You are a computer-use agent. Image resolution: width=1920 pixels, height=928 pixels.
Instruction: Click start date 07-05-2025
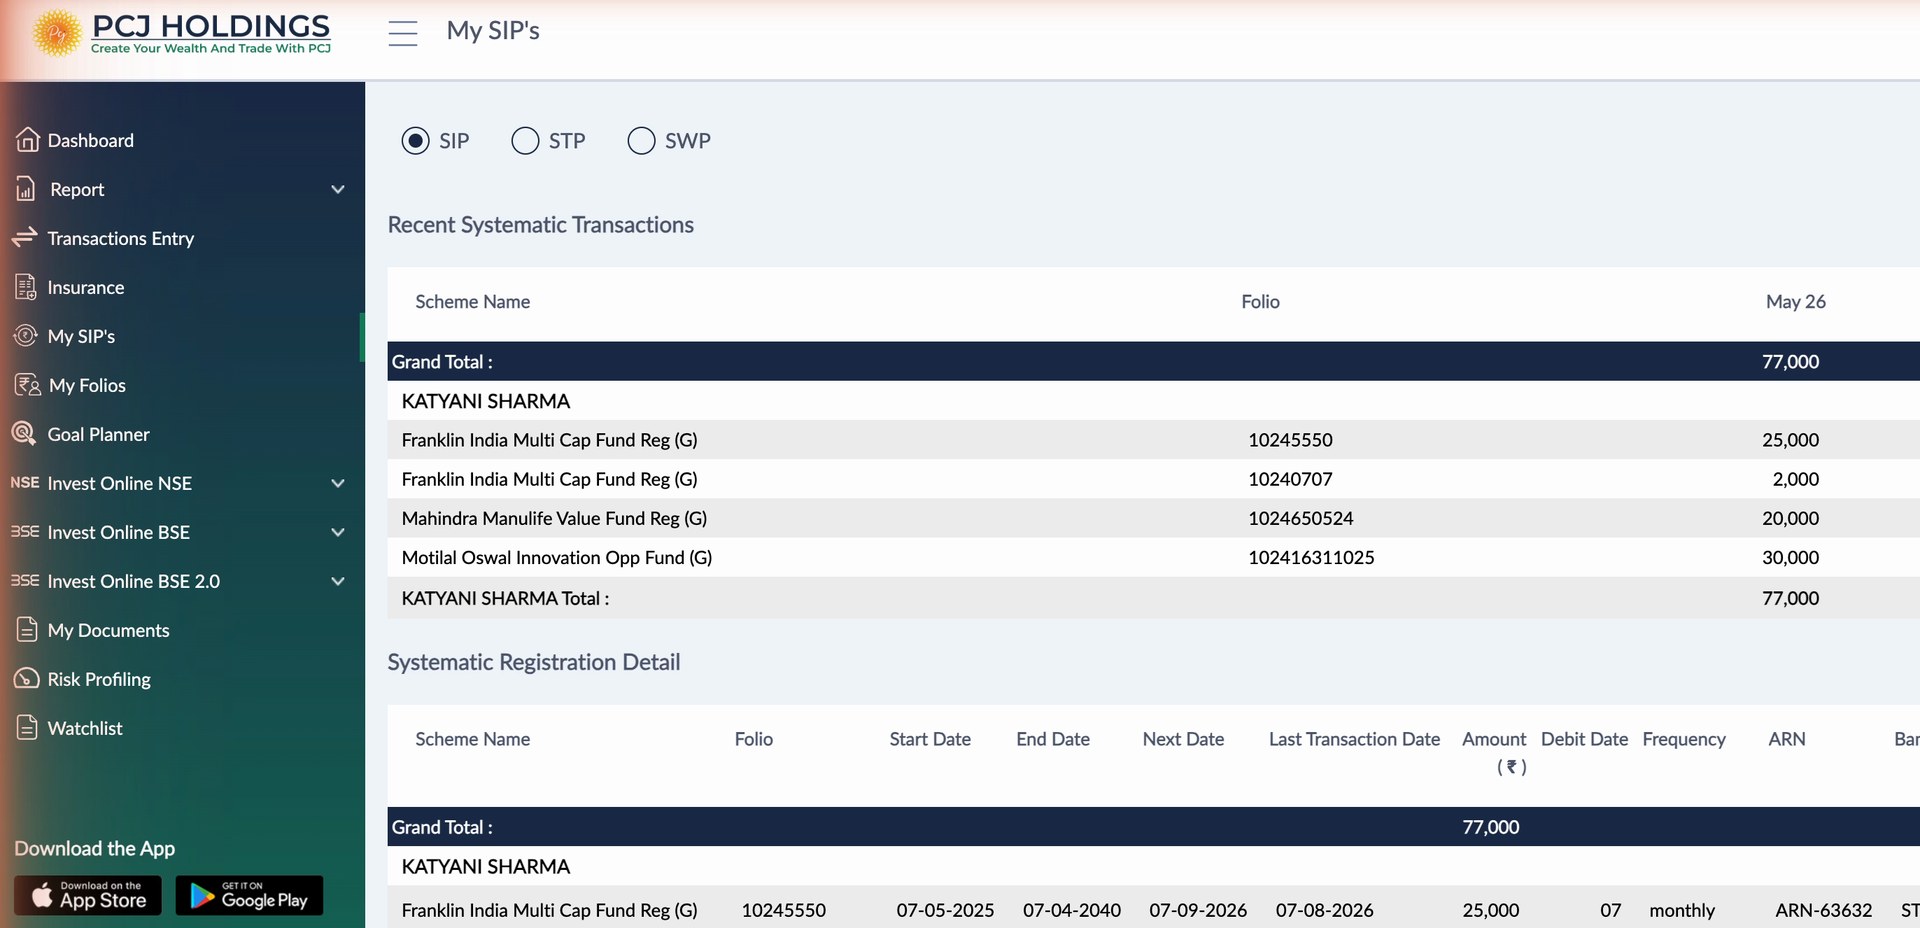click(x=945, y=910)
